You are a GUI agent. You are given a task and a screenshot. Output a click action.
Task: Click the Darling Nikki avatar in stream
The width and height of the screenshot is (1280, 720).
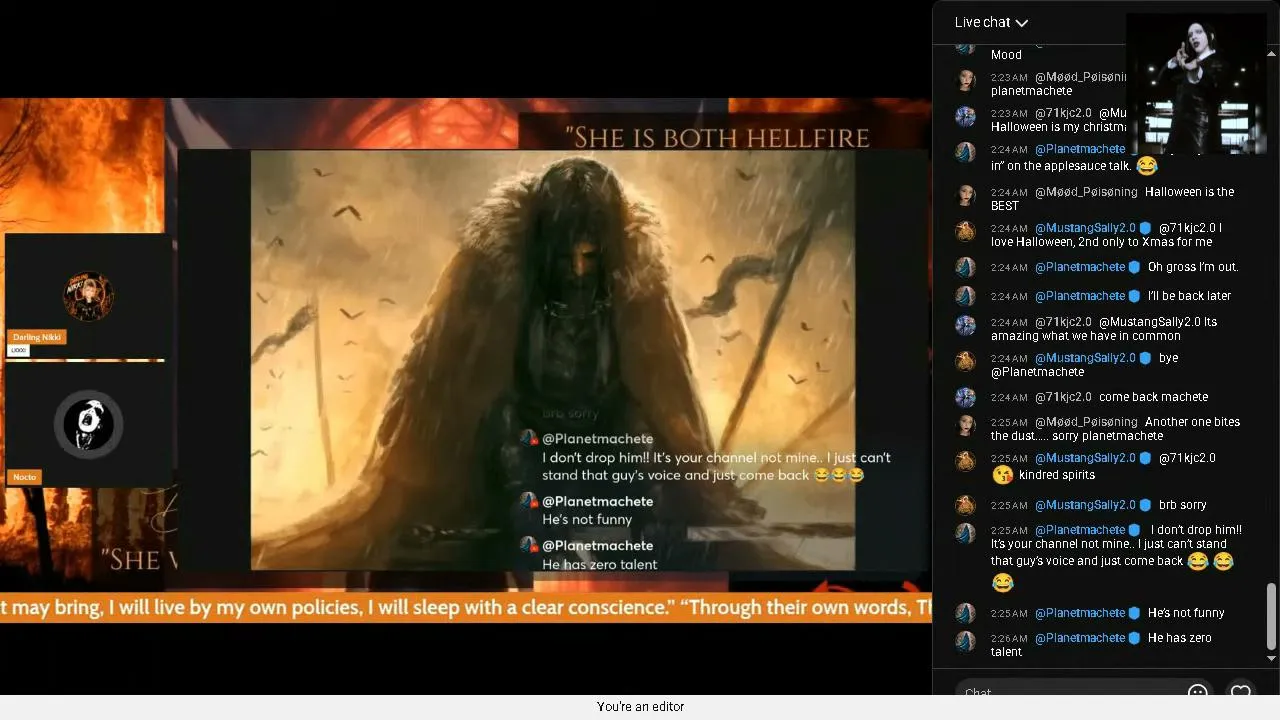click(x=88, y=296)
